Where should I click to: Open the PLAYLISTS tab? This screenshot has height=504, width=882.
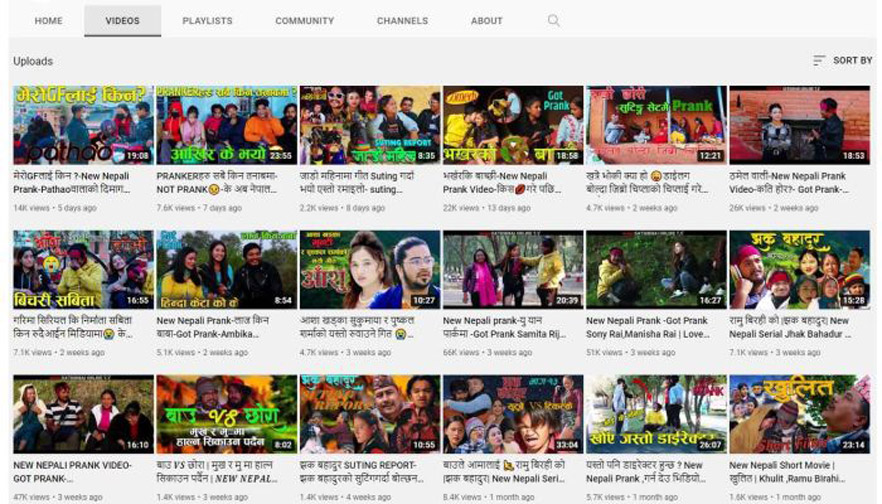pyautogui.click(x=207, y=21)
